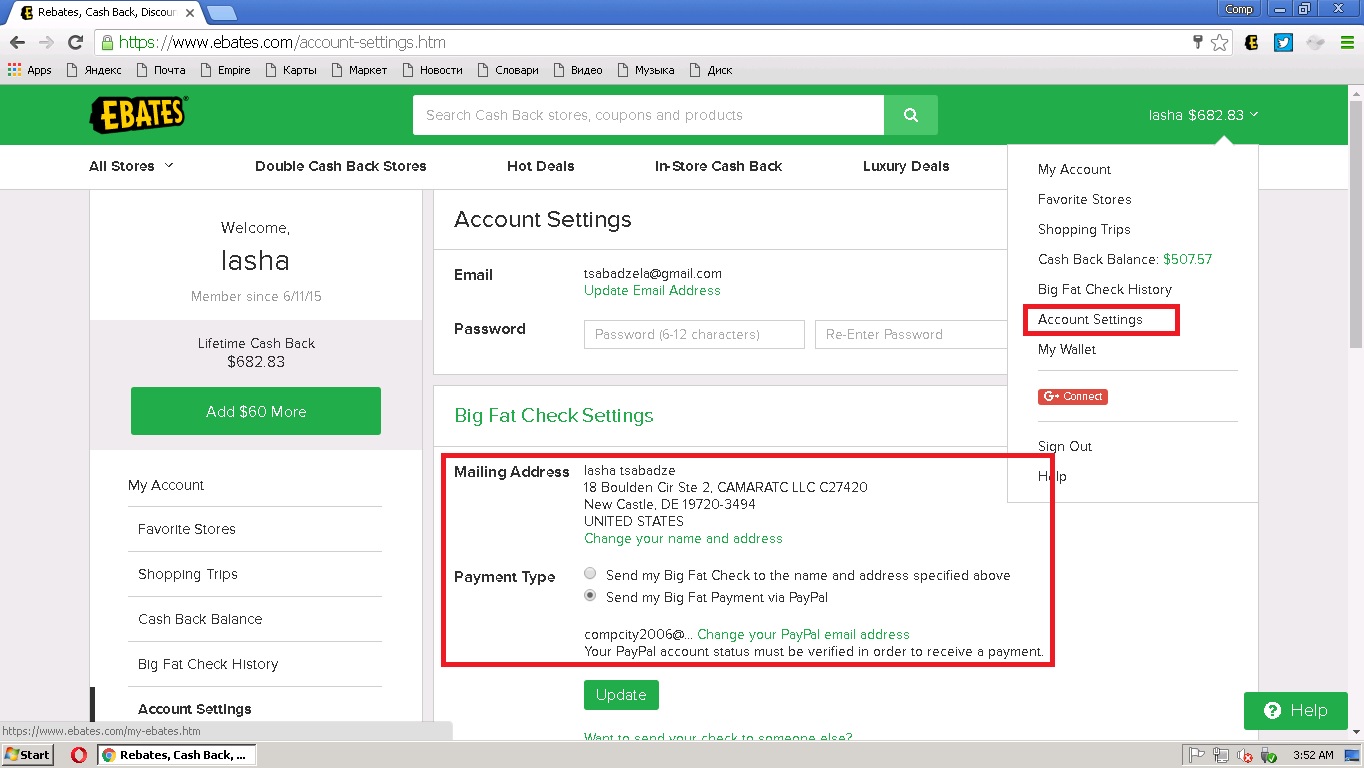Open a new browser tab

point(221,13)
